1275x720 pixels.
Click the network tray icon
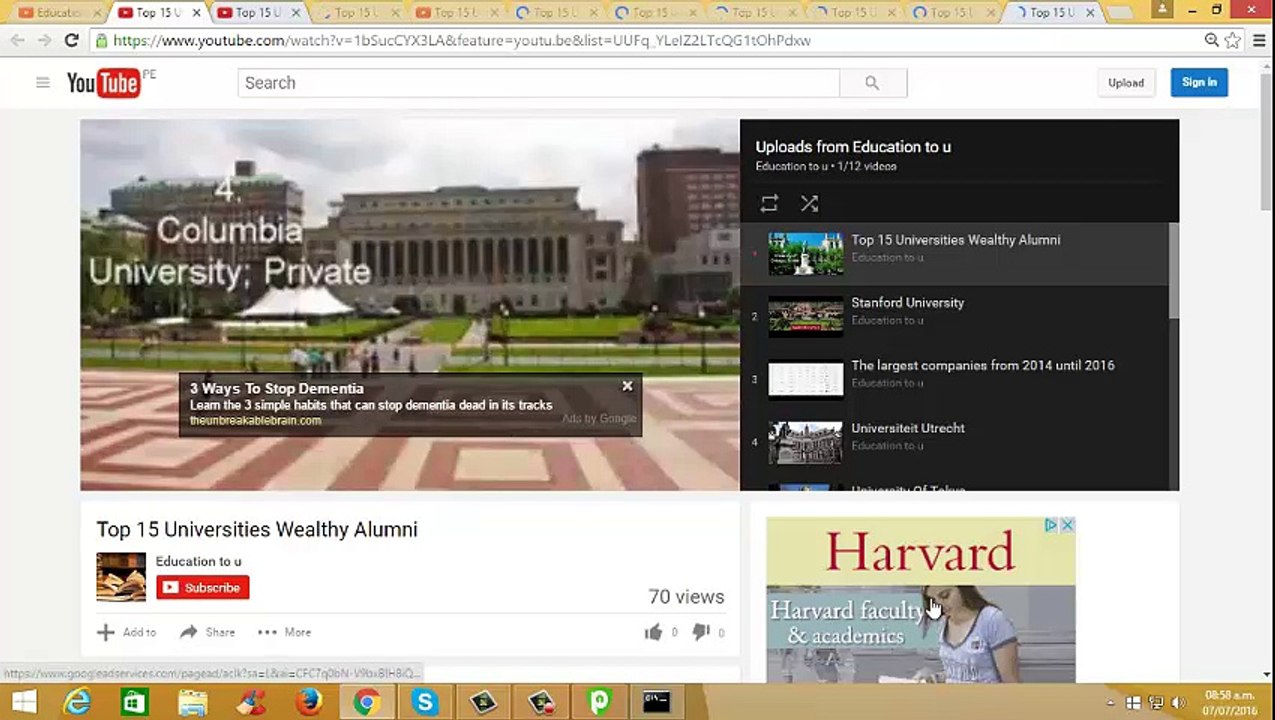point(1156,703)
